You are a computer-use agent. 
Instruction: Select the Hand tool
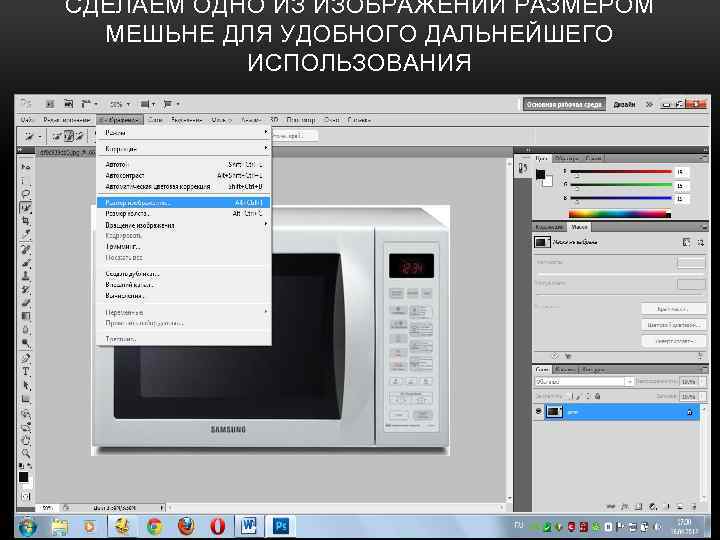[26, 440]
